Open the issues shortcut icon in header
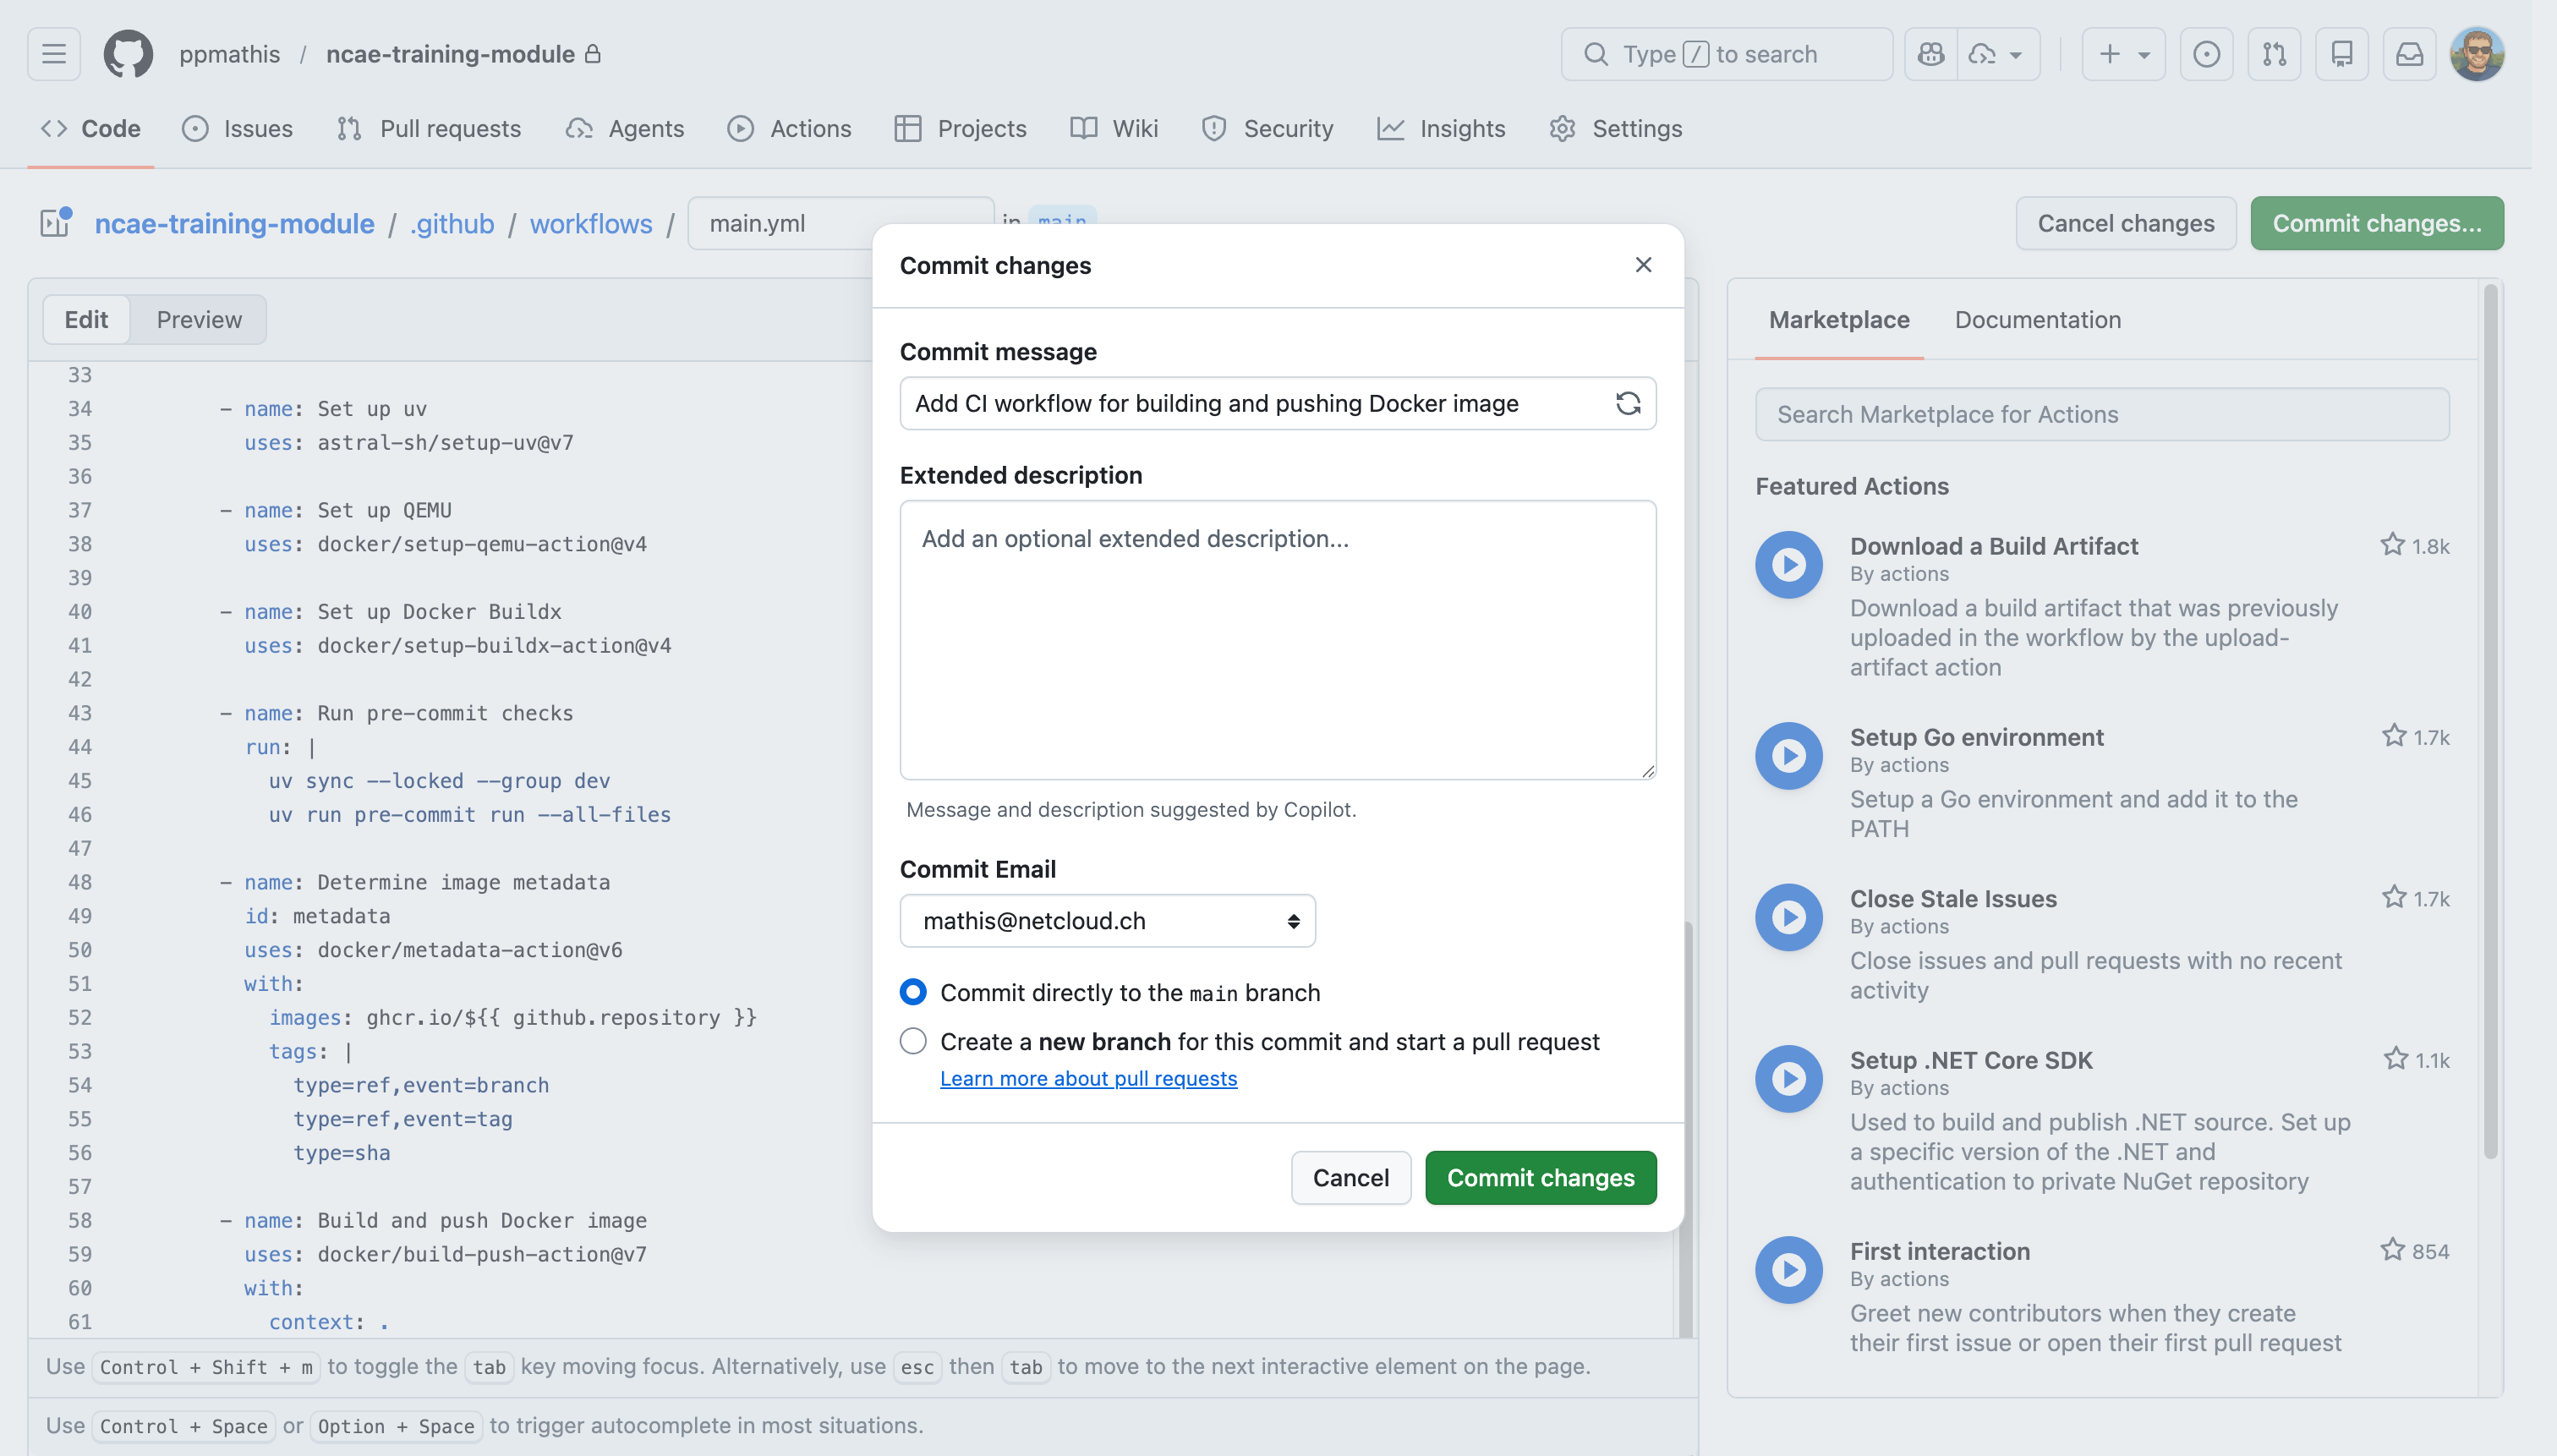The width and height of the screenshot is (2557, 1456). (x=2206, y=54)
